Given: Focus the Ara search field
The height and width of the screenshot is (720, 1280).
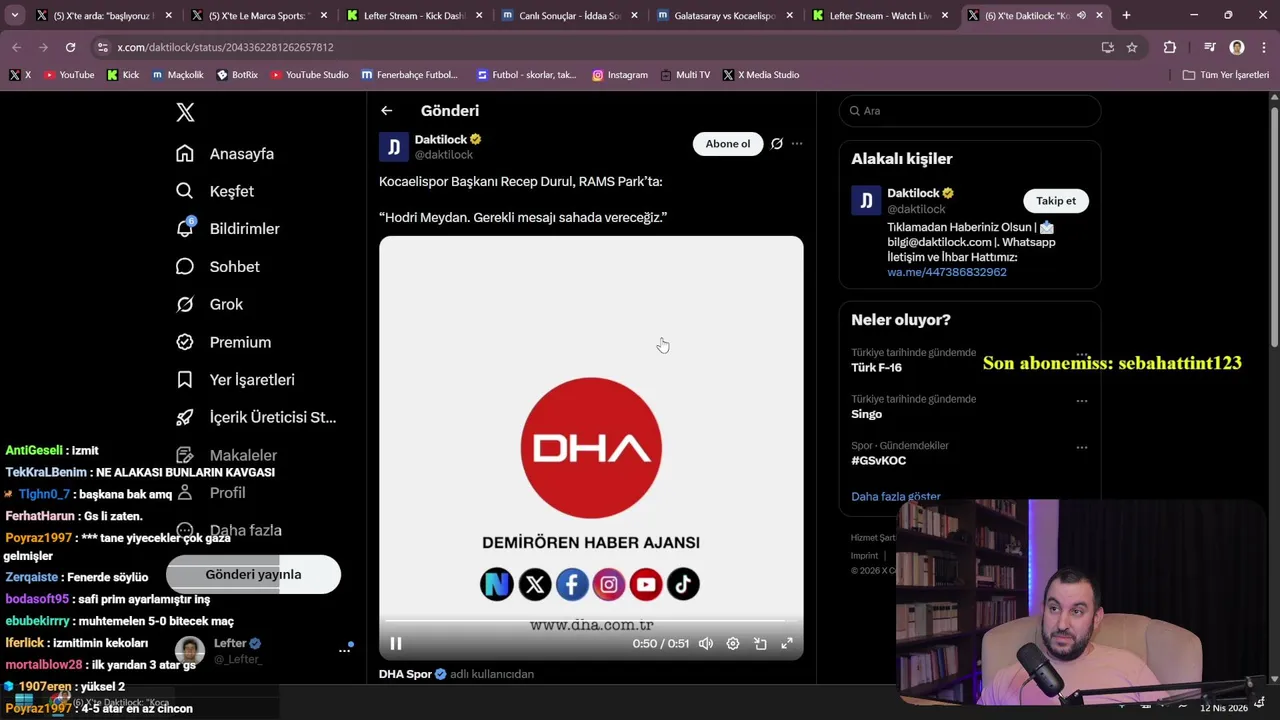Looking at the screenshot, I should pos(970,111).
